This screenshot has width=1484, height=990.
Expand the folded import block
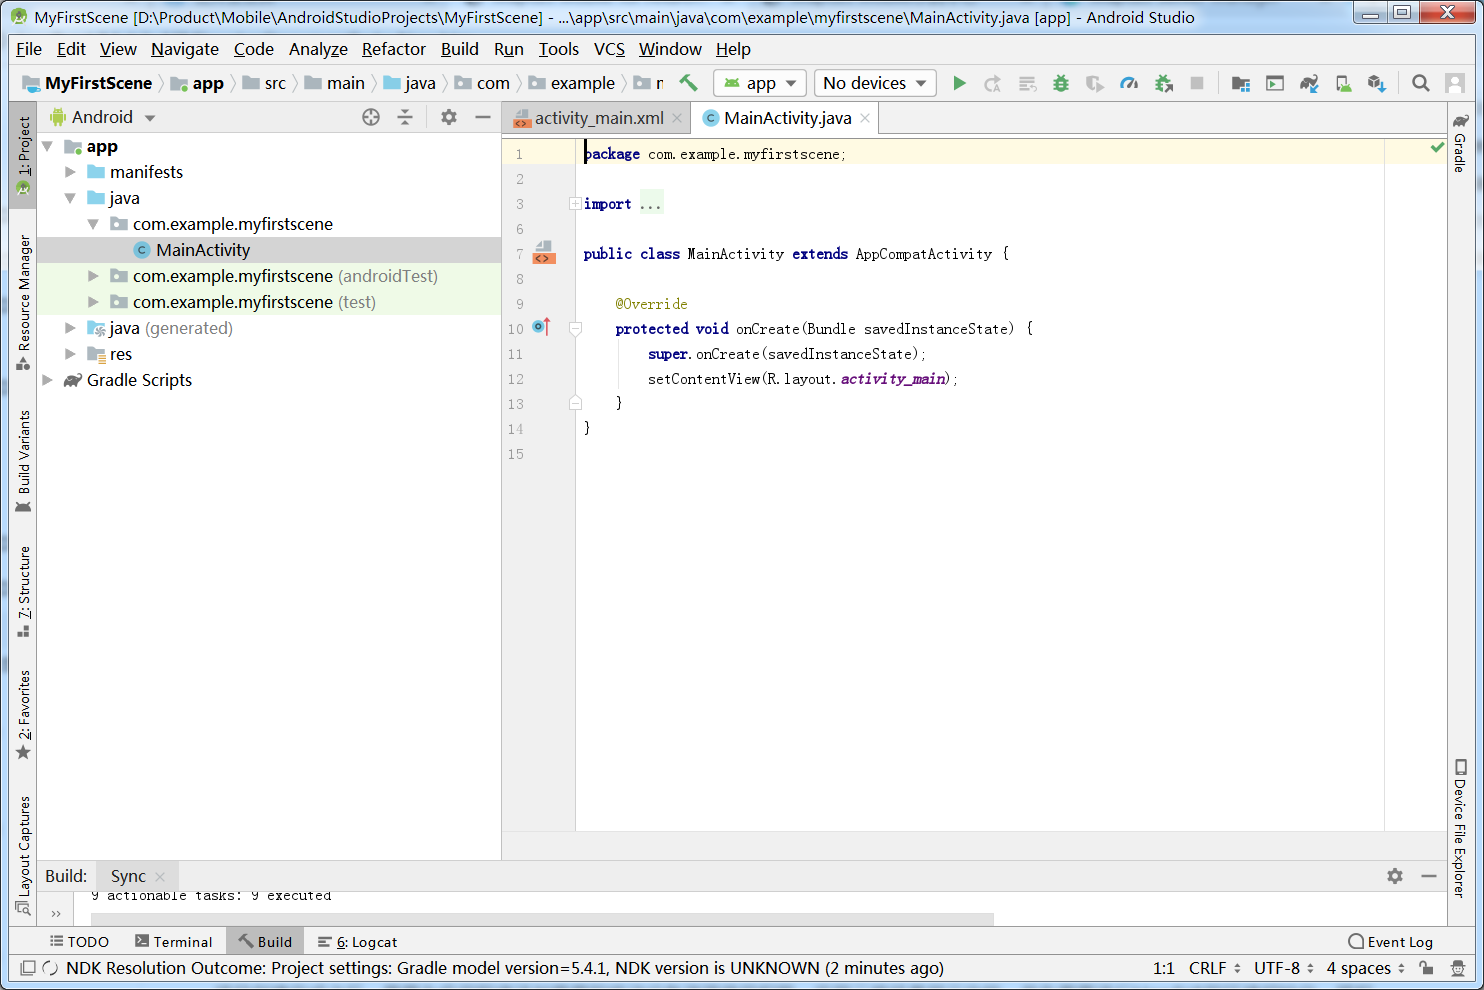(575, 203)
